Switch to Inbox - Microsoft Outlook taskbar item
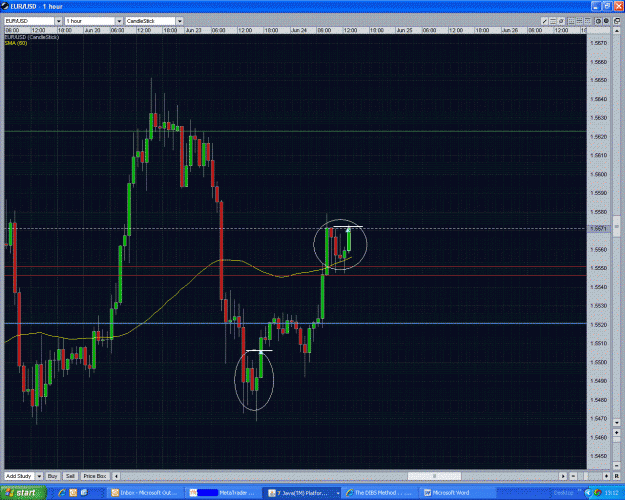 click(146, 493)
